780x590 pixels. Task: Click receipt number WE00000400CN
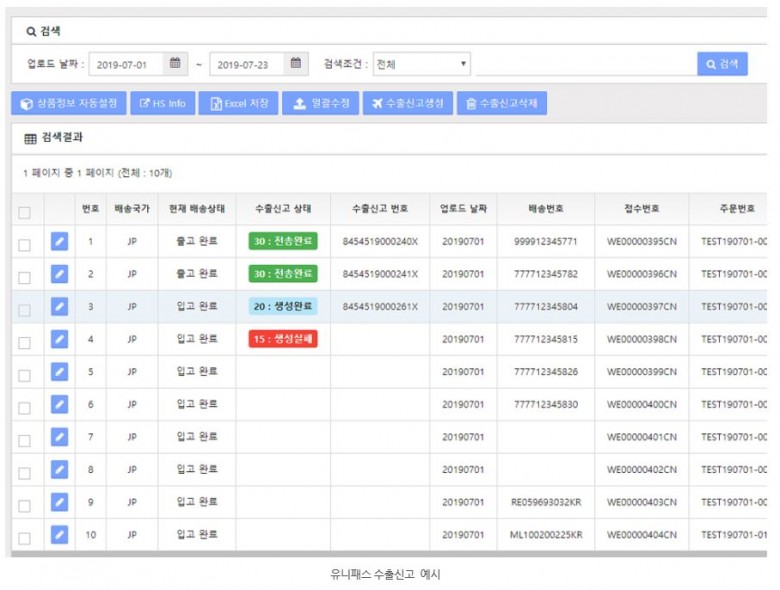[x=642, y=405]
